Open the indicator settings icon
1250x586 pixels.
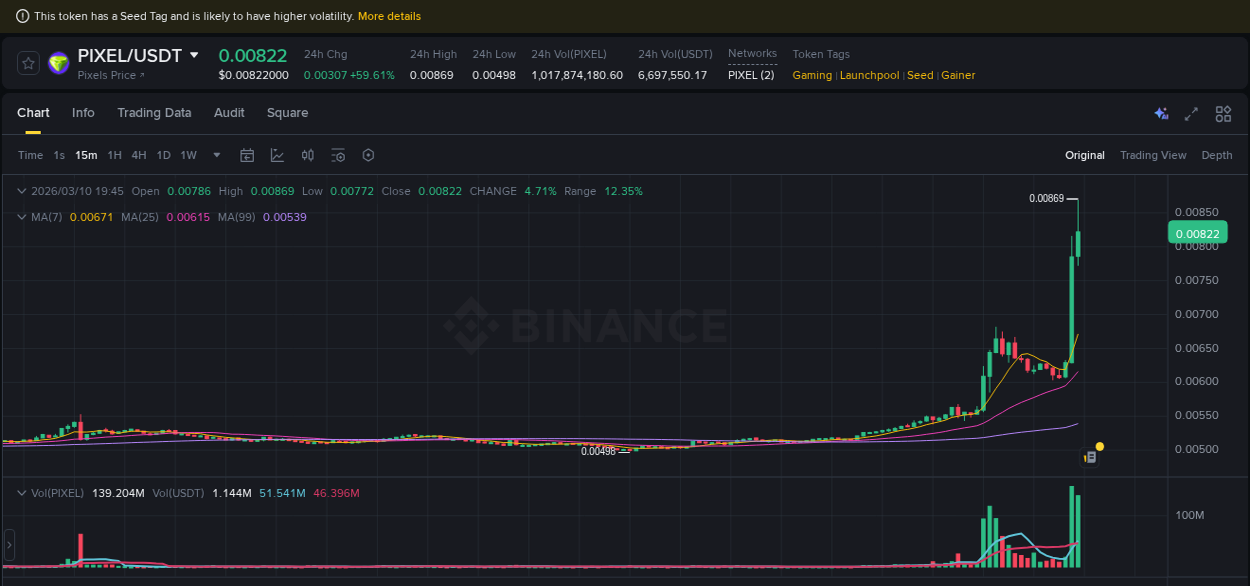tap(337, 155)
